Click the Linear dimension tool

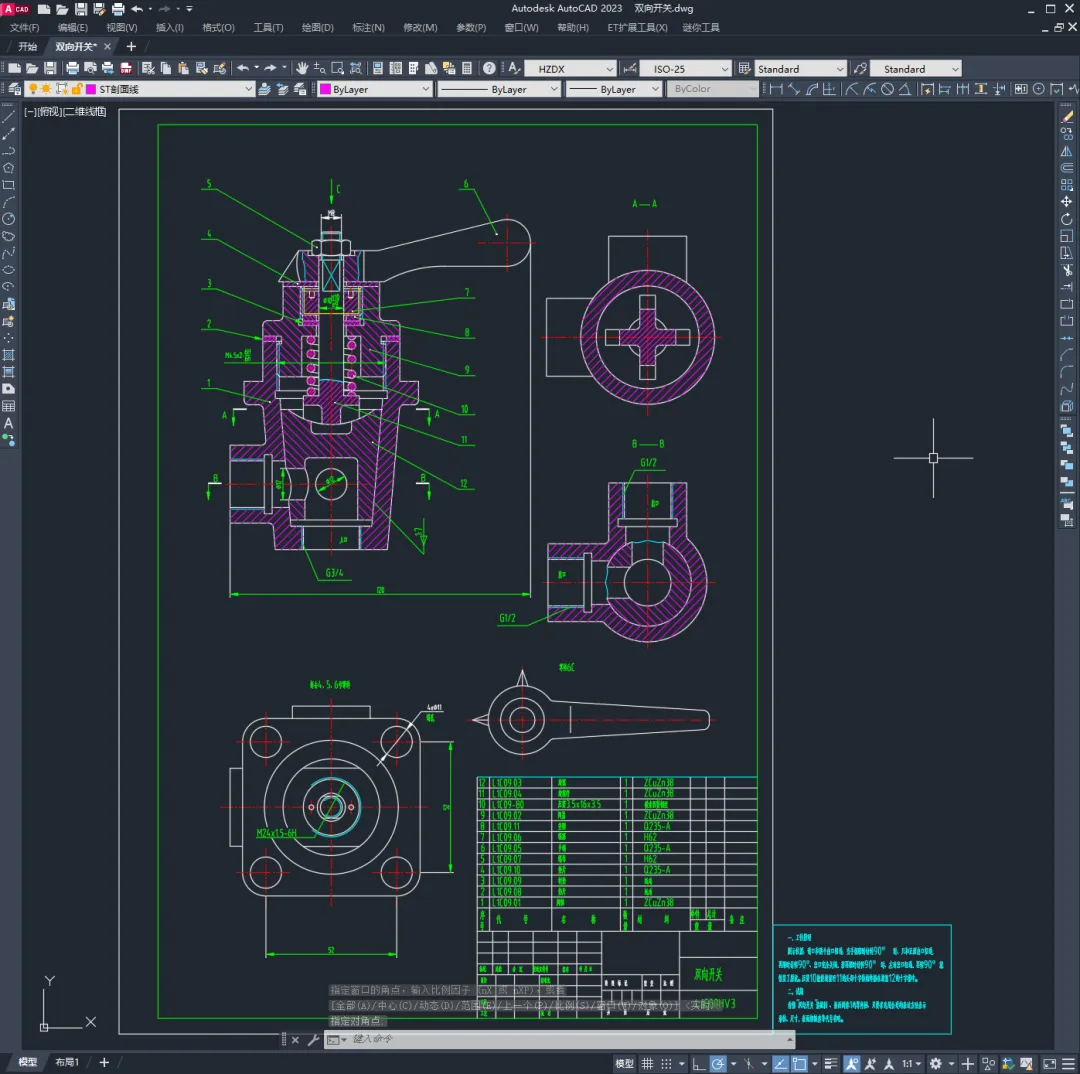pos(775,89)
